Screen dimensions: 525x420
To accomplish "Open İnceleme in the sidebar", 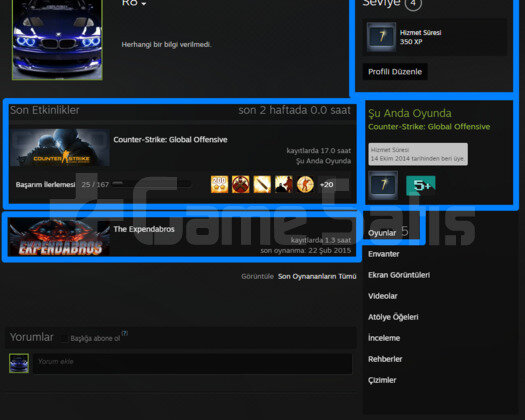I will [x=384, y=338].
